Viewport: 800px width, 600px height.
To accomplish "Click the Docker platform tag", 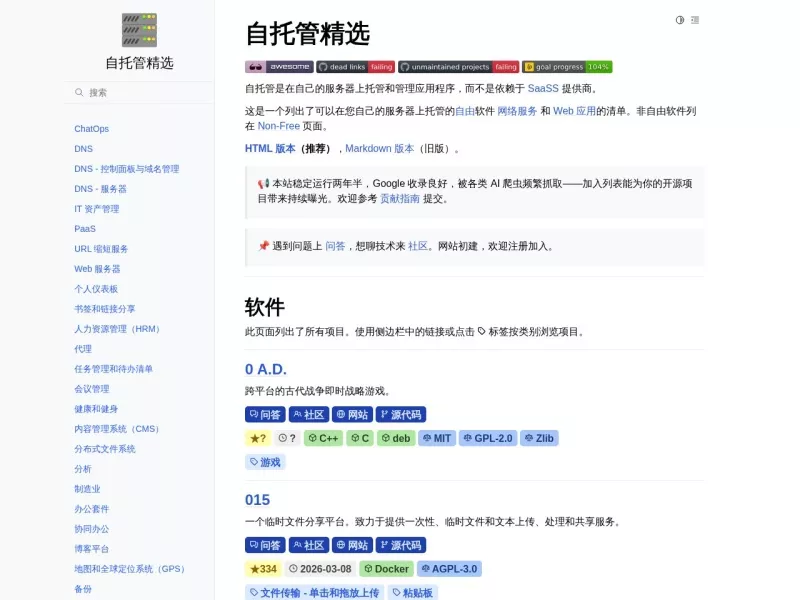I will [386, 569].
